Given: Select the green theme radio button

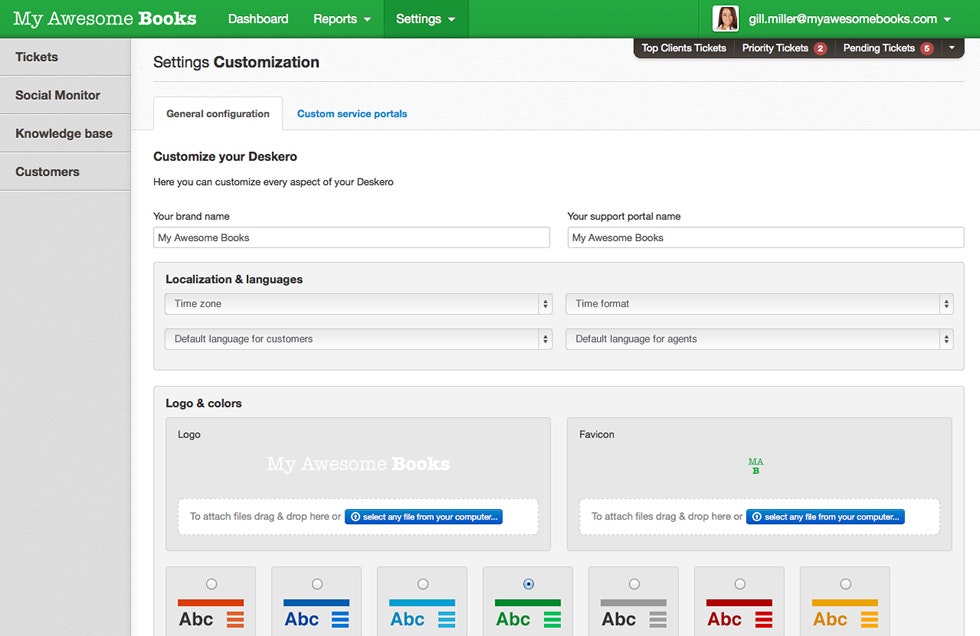Looking at the screenshot, I should [528, 584].
